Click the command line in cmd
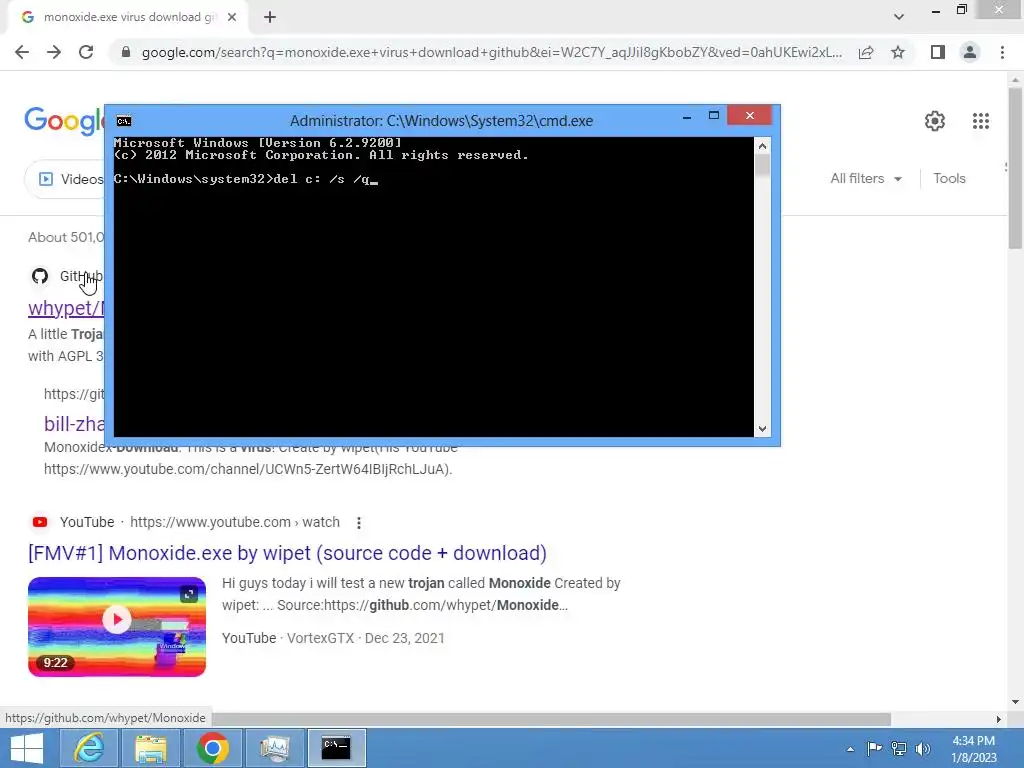 246,179
